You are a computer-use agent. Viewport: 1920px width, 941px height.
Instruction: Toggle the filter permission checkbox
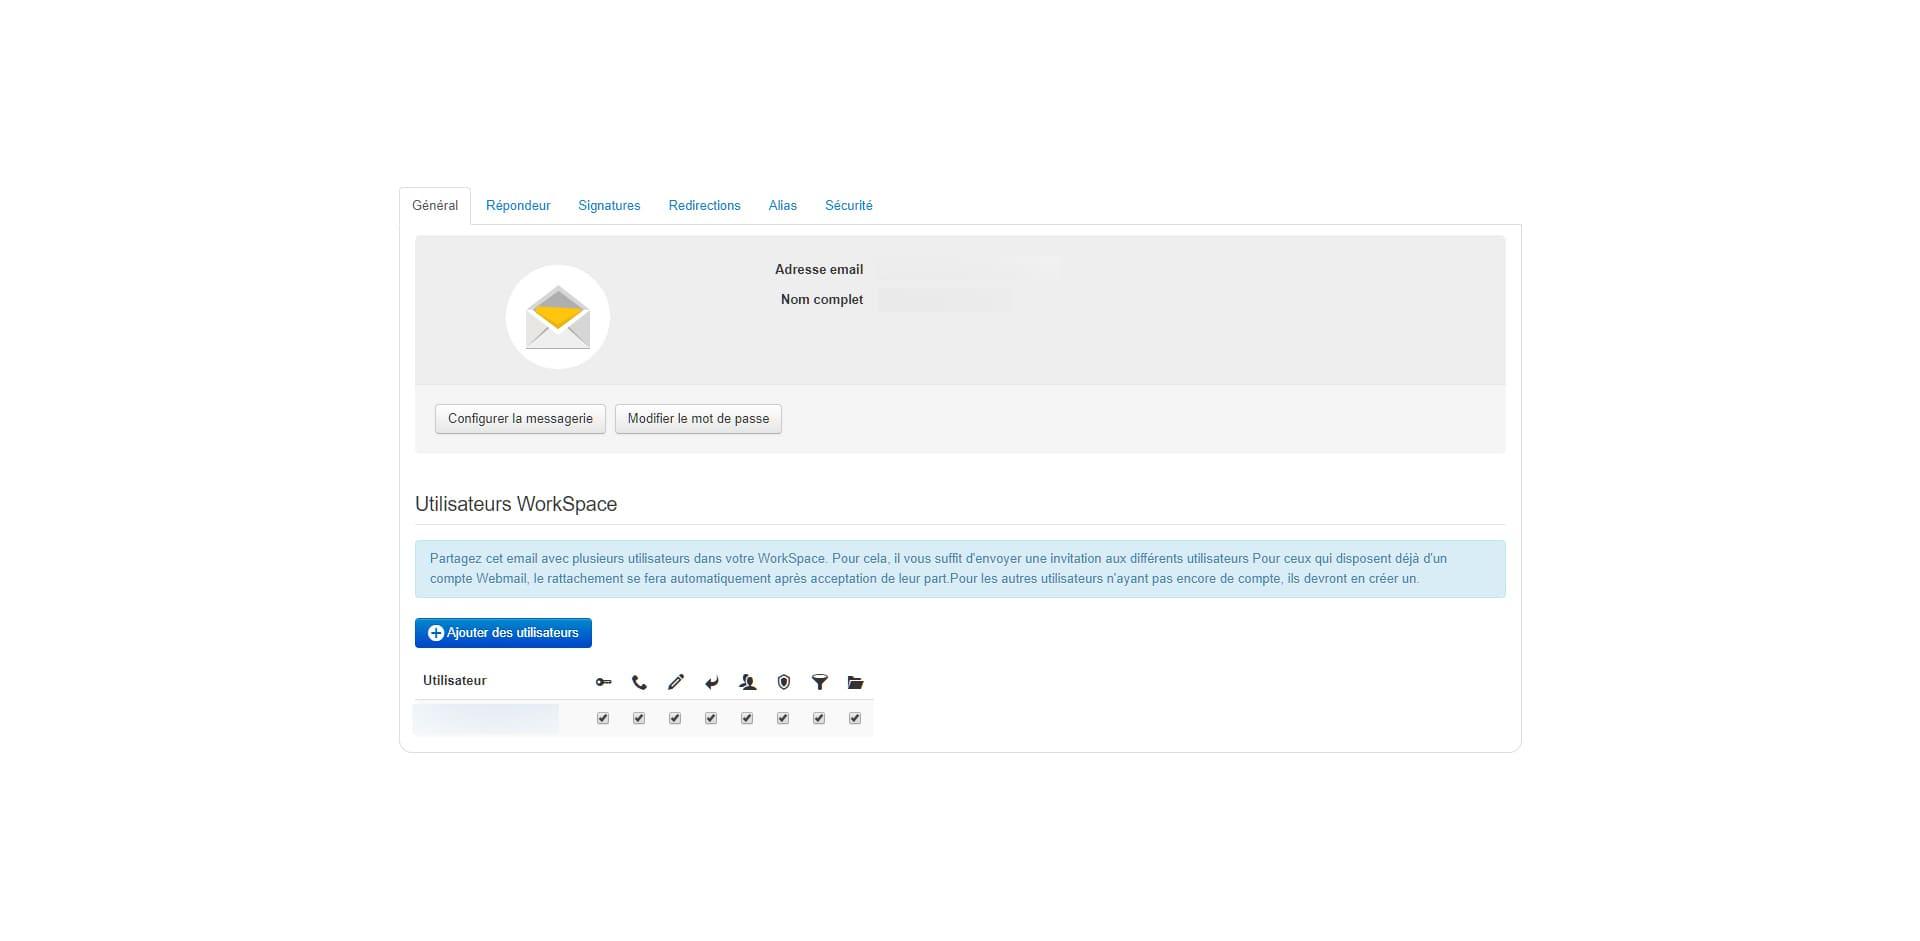point(819,718)
